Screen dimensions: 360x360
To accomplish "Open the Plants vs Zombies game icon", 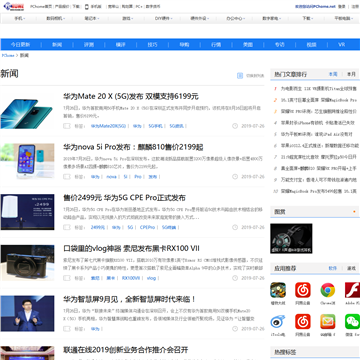I will 278,290.
